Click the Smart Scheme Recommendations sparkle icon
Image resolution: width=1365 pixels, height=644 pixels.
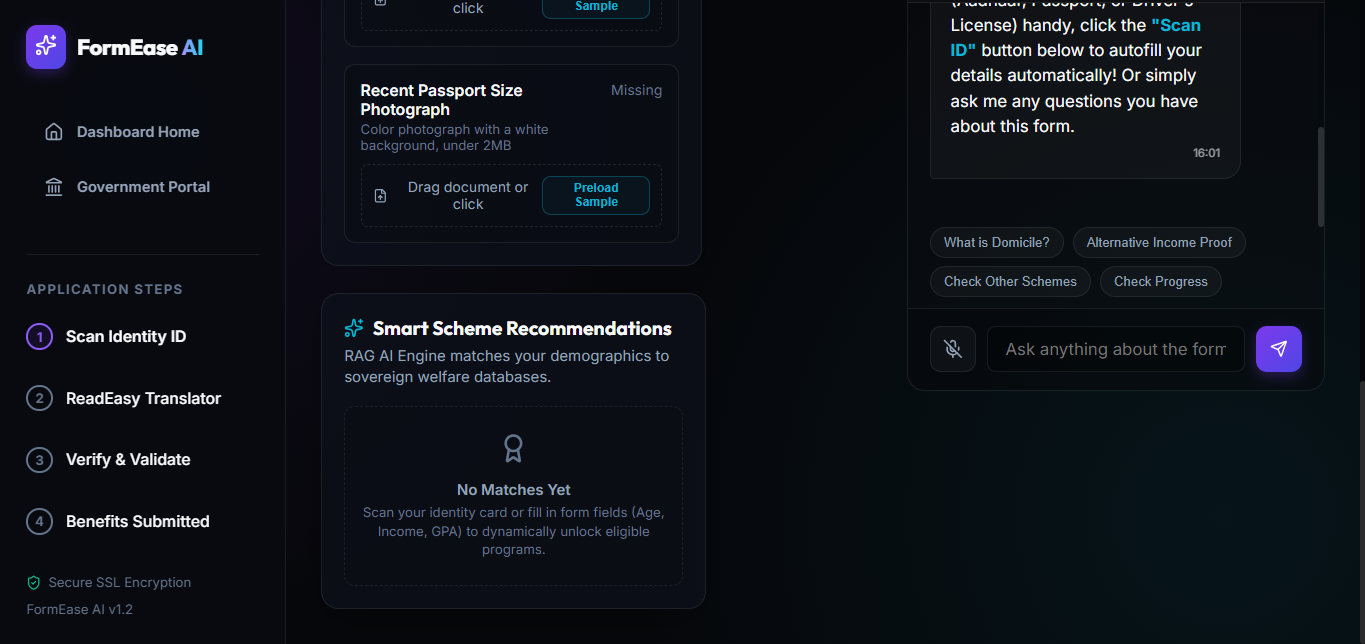(354, 328)
